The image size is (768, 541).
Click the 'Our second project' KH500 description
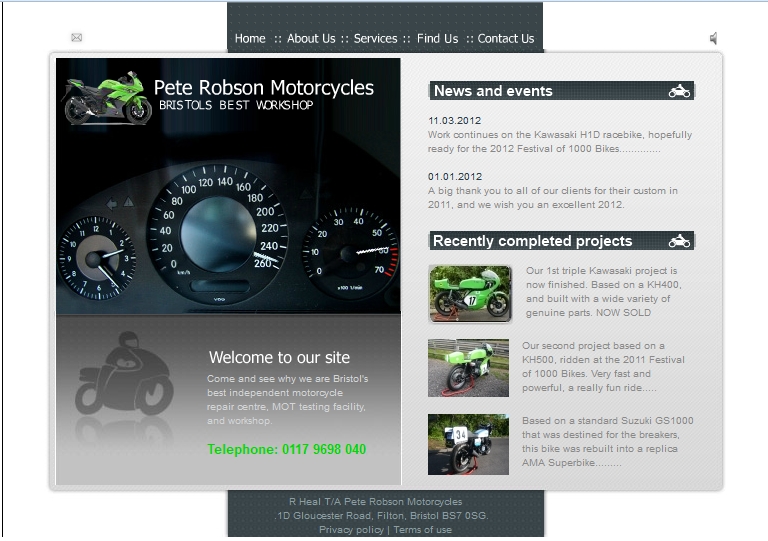(603, 367)
